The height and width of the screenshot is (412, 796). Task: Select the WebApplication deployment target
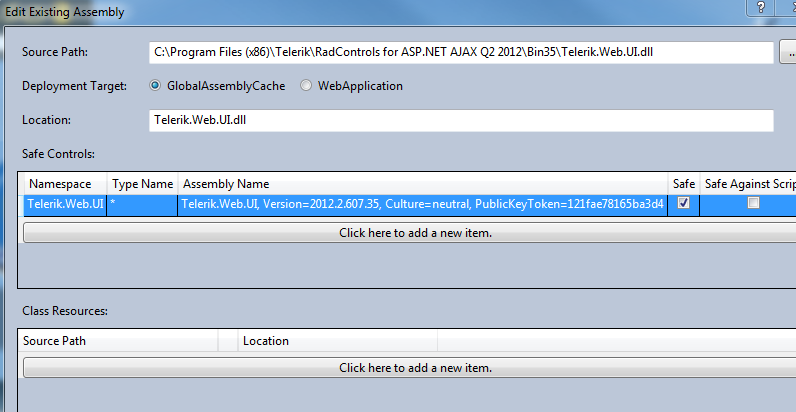[x=307, y=86]
